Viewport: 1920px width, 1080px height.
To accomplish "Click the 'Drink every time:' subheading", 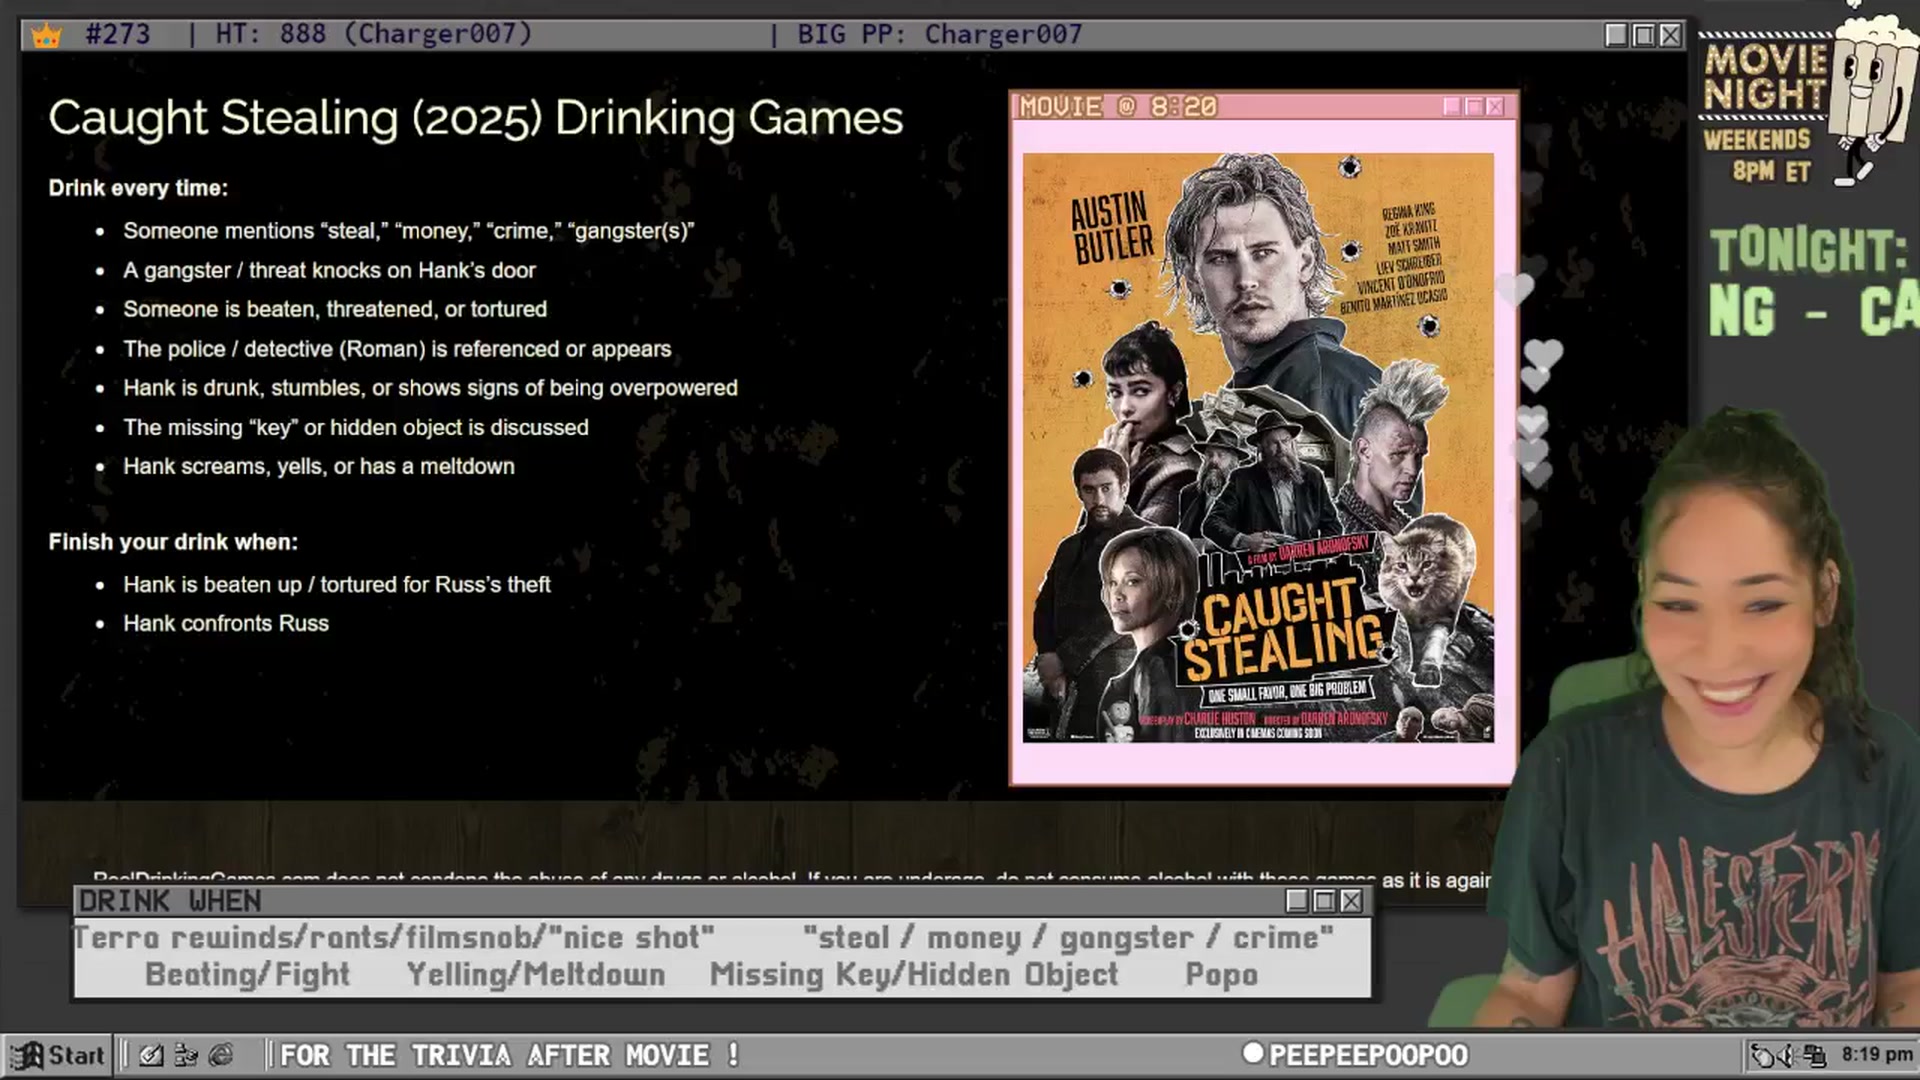I will [x=138, y=188].
